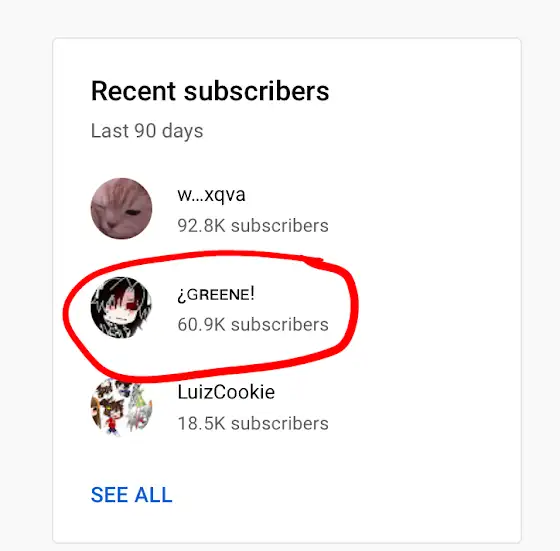The image size is (560, 551).
Task: Open the ¿GREENE! channel name
Action: (216, 294)
